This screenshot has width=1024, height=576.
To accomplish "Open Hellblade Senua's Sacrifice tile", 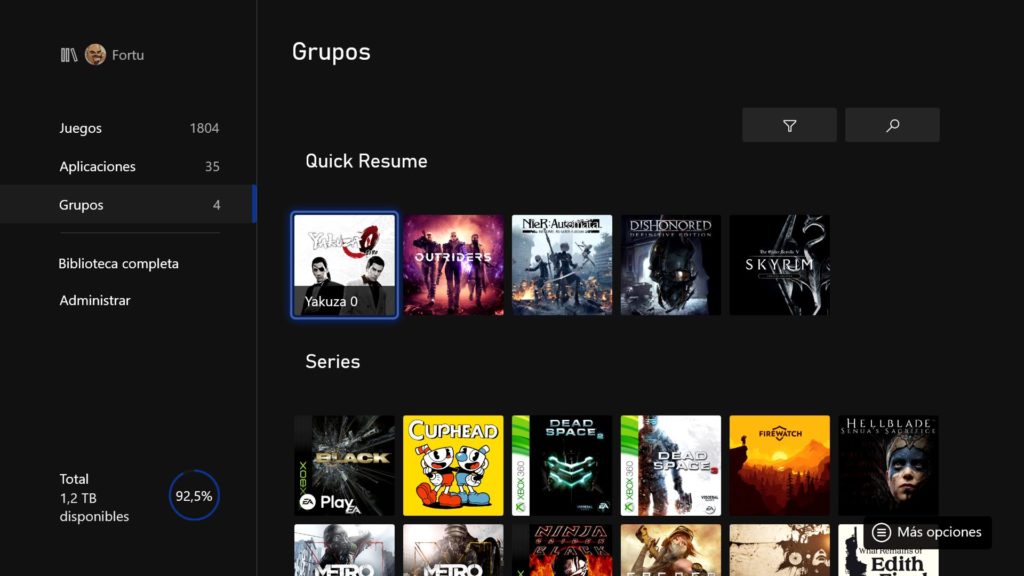I will (888, 466).
